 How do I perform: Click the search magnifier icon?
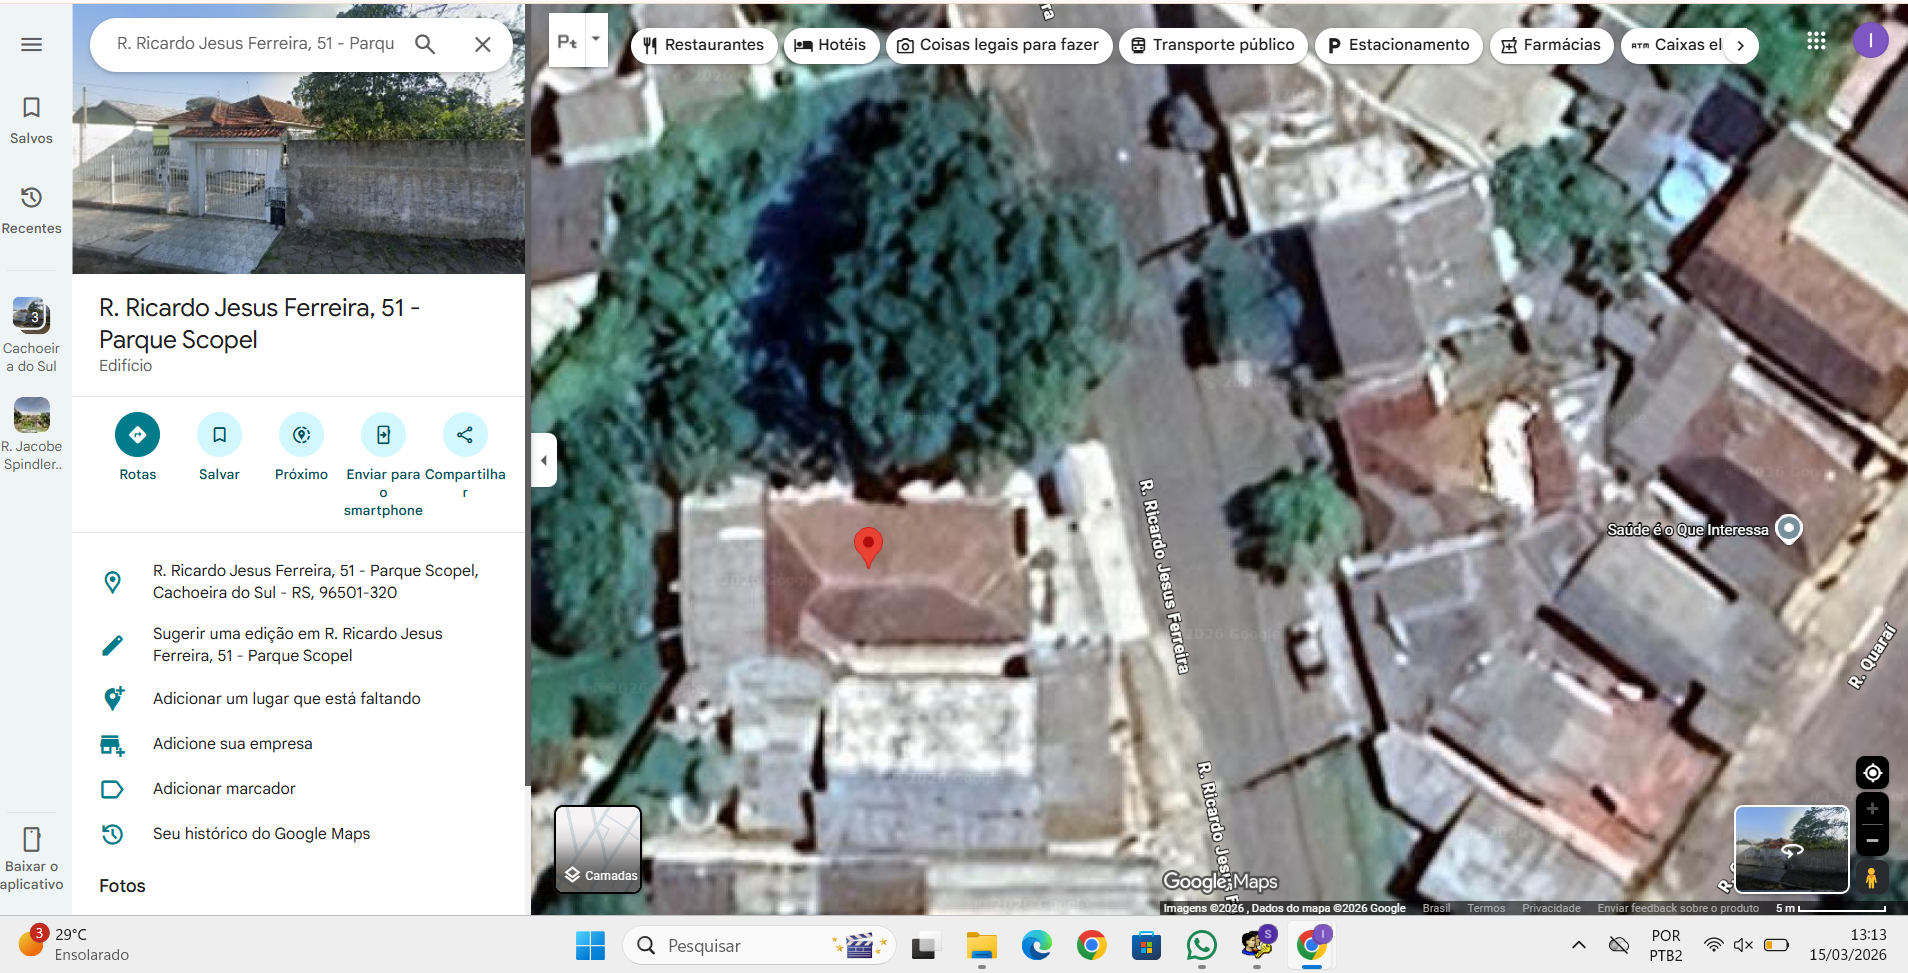[425, 44]
